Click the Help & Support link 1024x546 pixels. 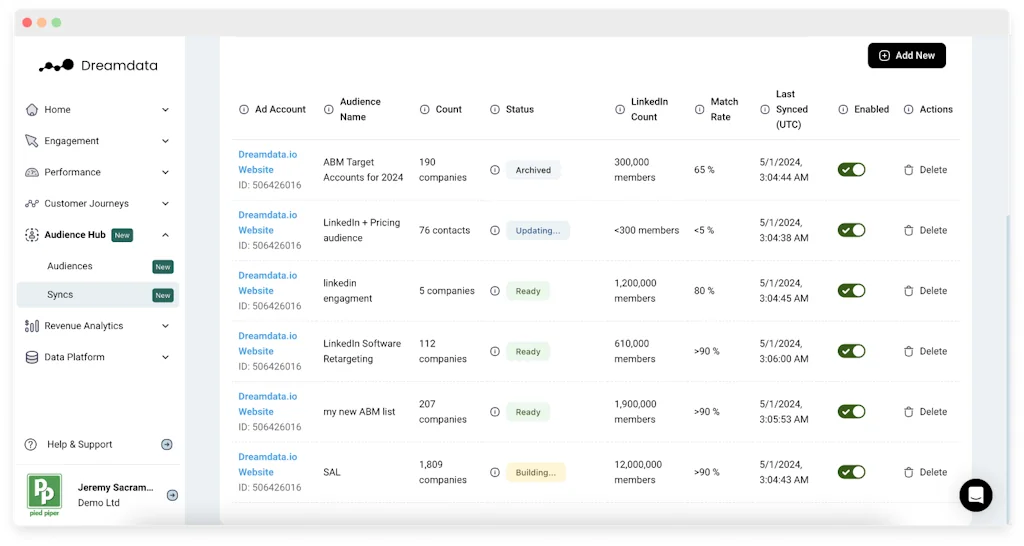click(x=80, y=445)
